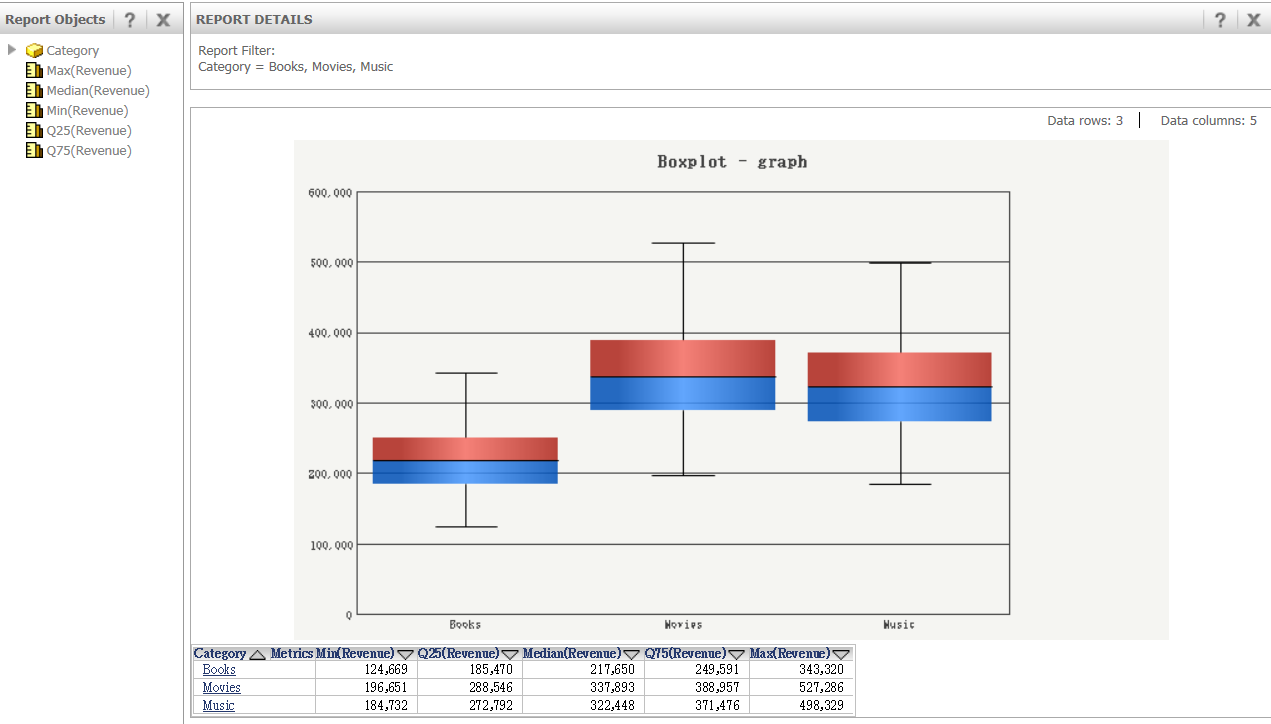The image size is (1271, 724).
Task: Open the Music category link
Action: coord(219,705)
